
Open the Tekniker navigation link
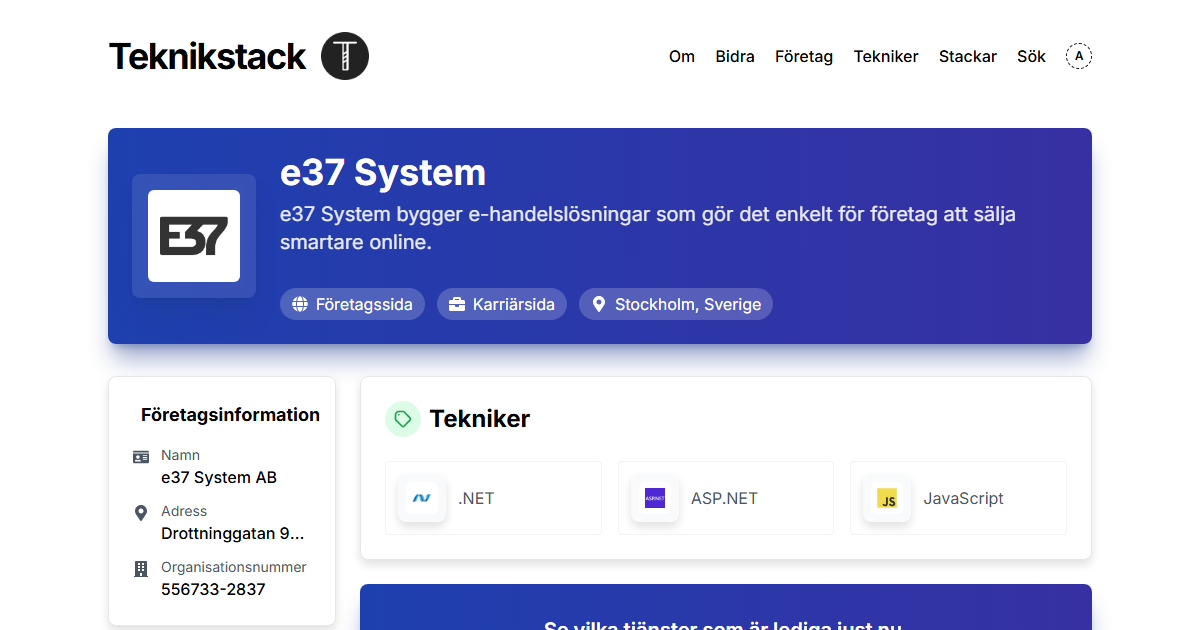886,56
